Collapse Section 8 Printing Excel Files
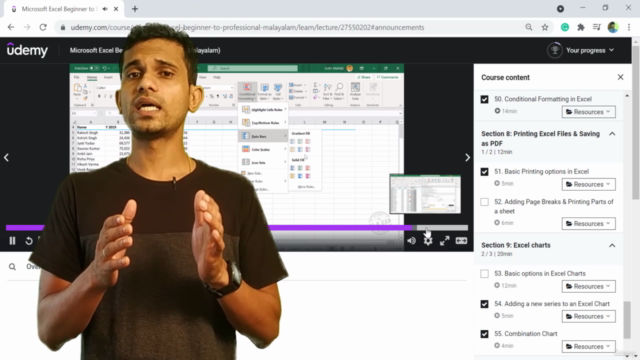 click(612, 134)
